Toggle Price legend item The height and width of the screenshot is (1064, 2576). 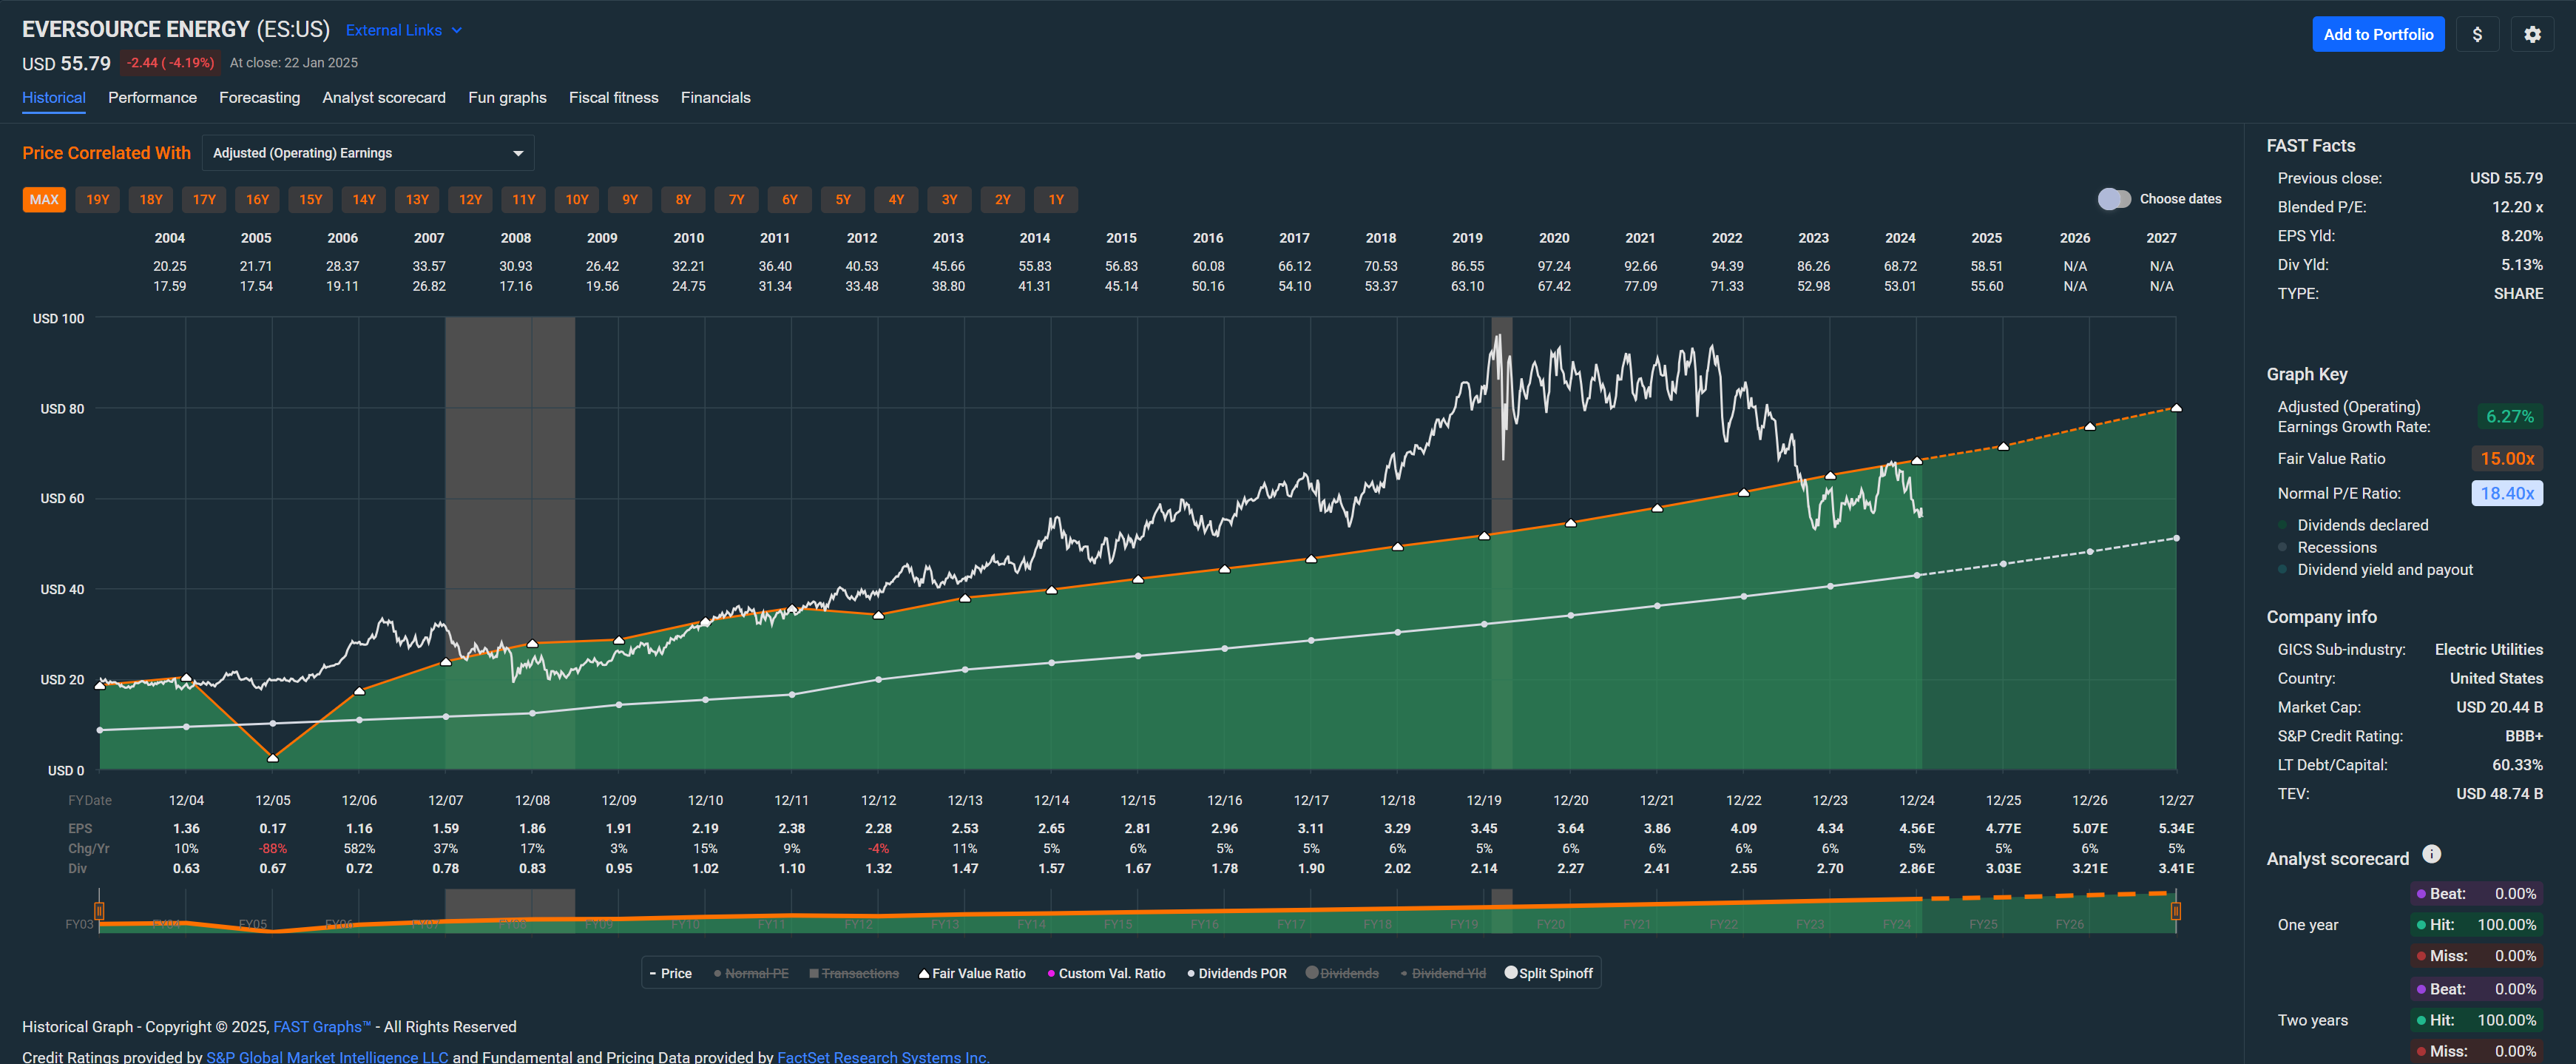coord(671,973)
